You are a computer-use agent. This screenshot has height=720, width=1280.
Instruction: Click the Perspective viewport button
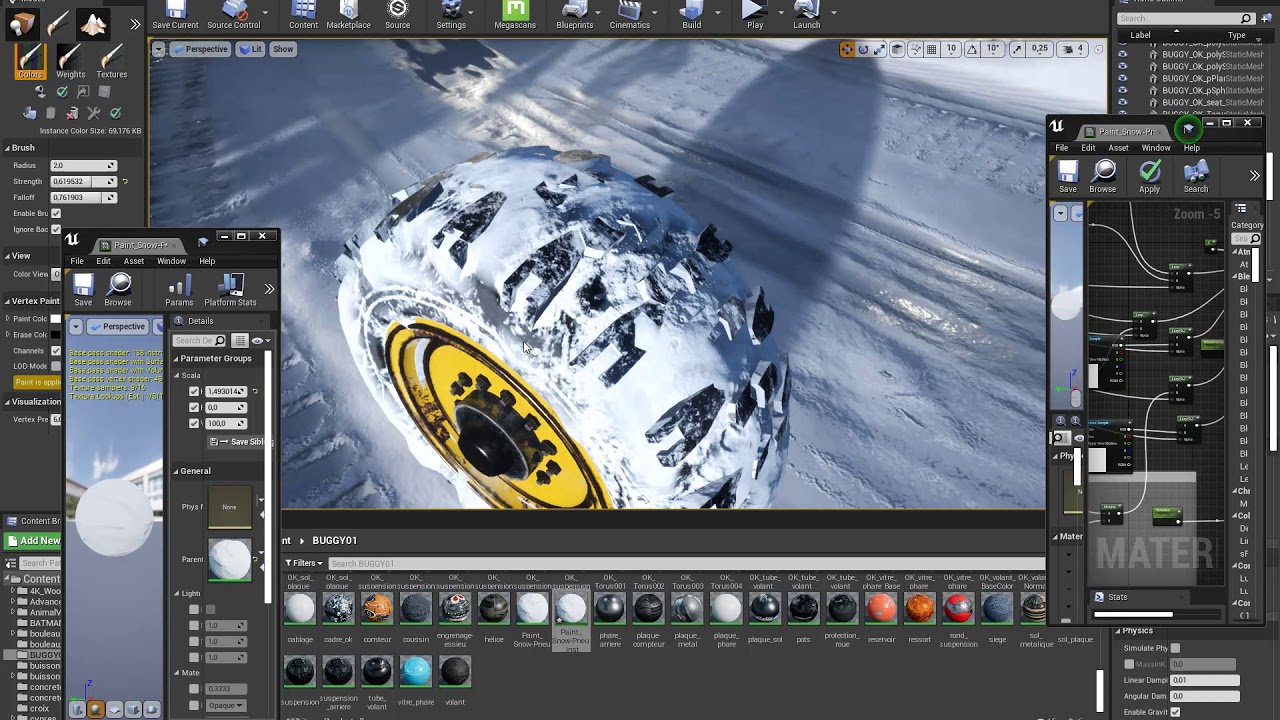[x=199, y=49]
